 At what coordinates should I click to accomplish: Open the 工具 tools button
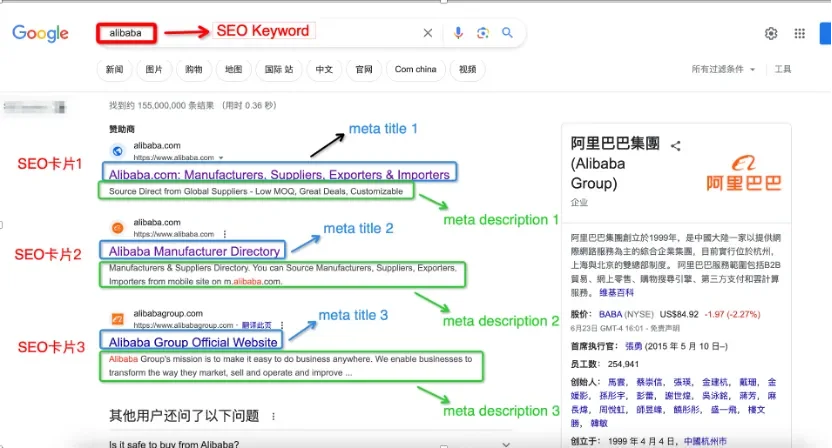[x=782, y=69]
